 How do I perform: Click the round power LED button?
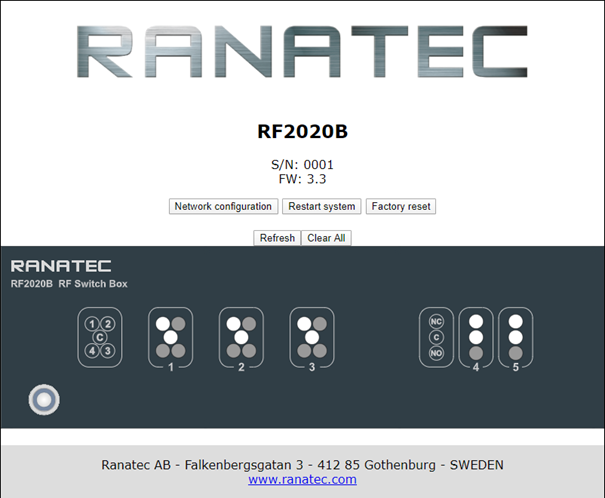point(44,400)
